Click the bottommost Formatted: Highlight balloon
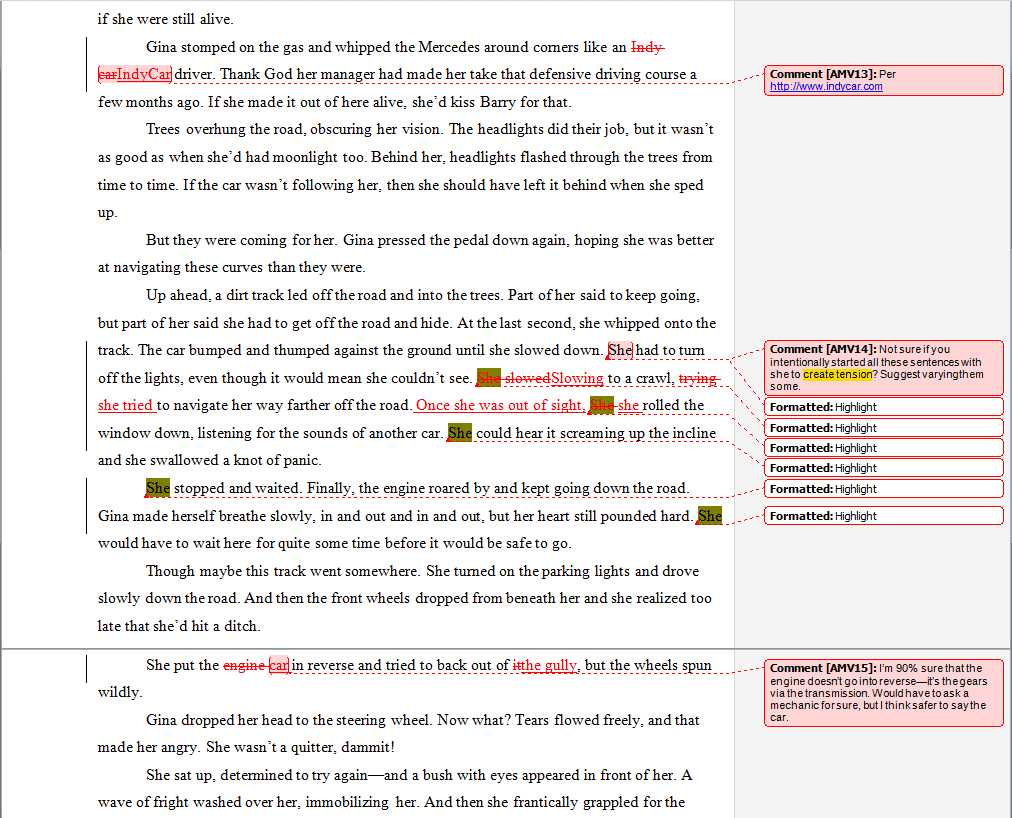This screenshot has width=1012, height=818. coord(883,515)
